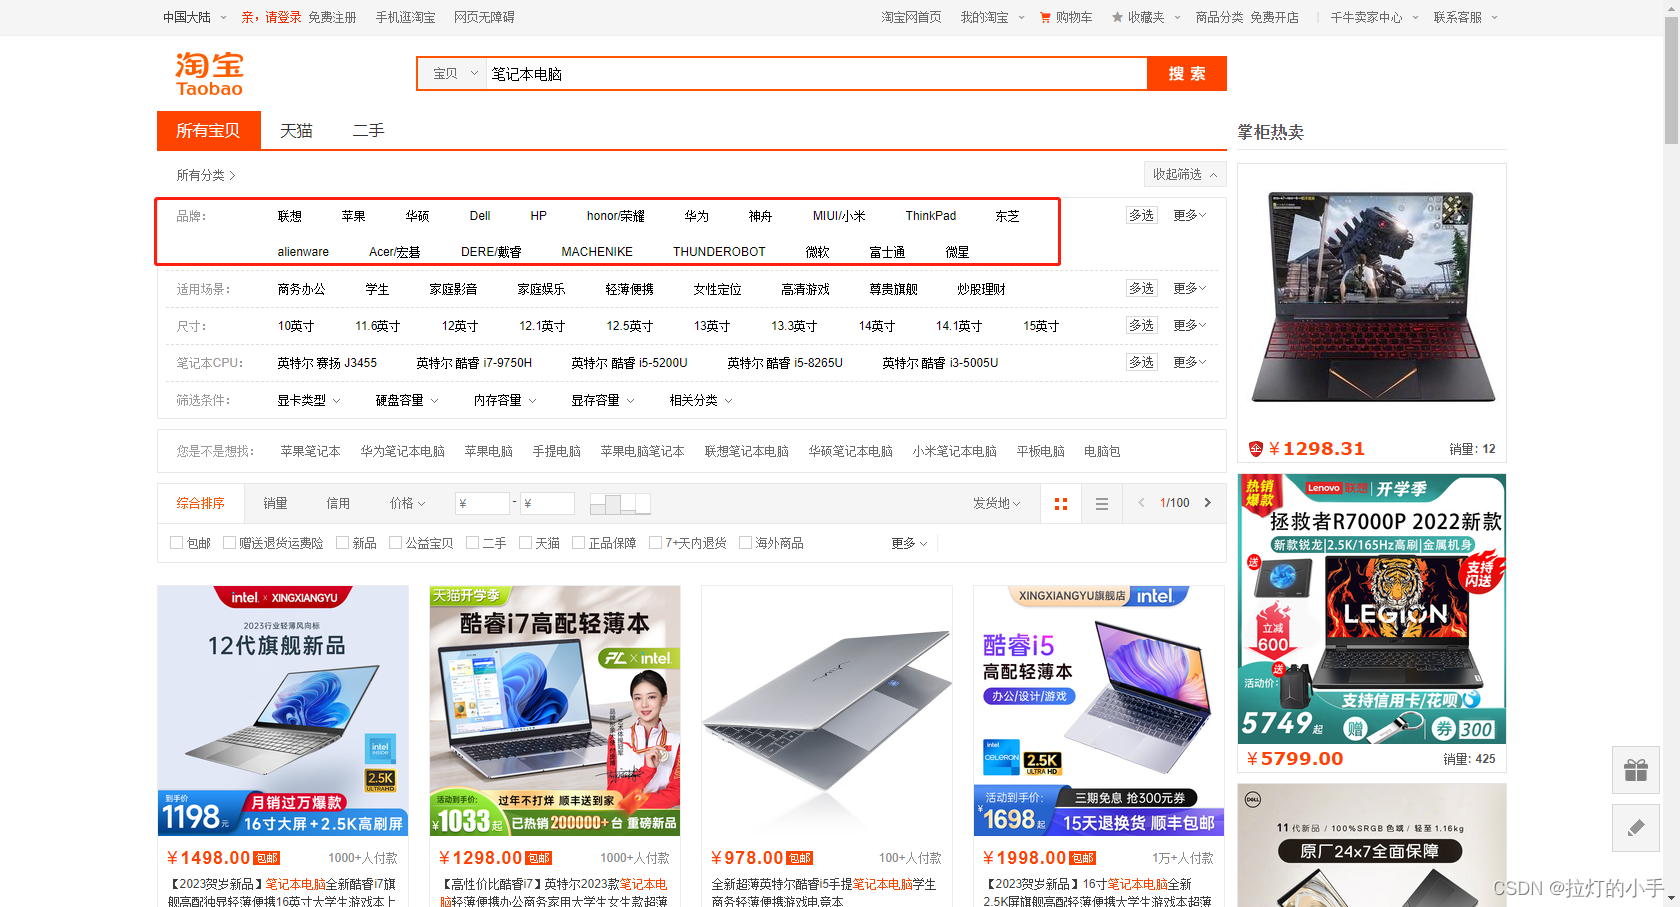The width and height of the screenshot is (1680, 907).
Task: Click the maximum price input field
Action: coord(547,503)
